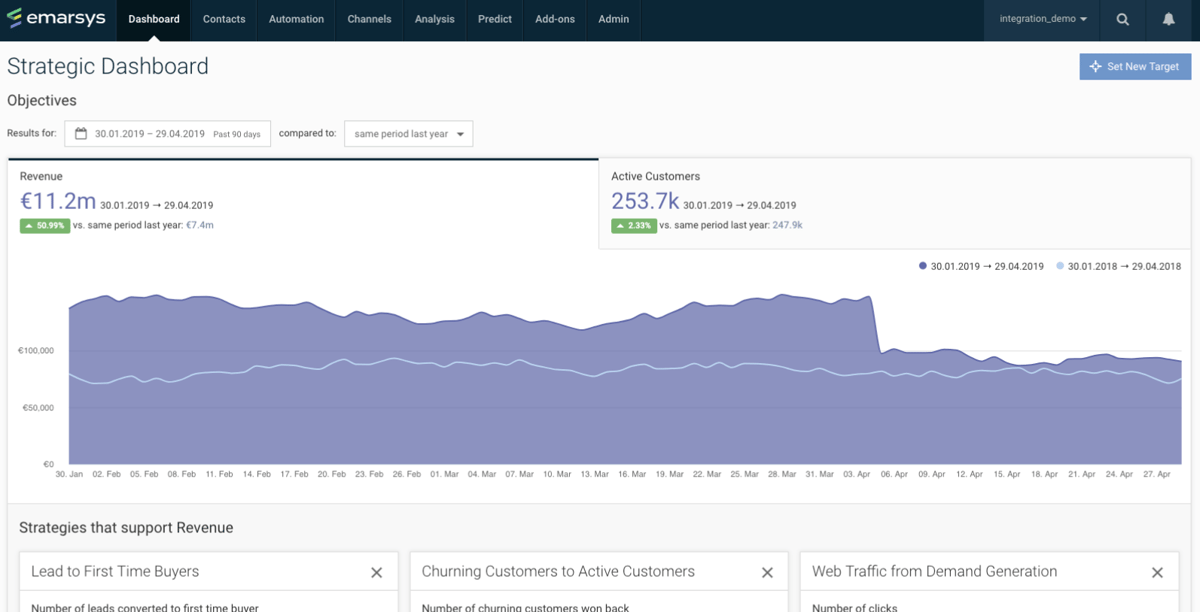This screenshot has height=612, width=1200.
Task: Open notifications via the bell icon
Action: coord(1168,20)
